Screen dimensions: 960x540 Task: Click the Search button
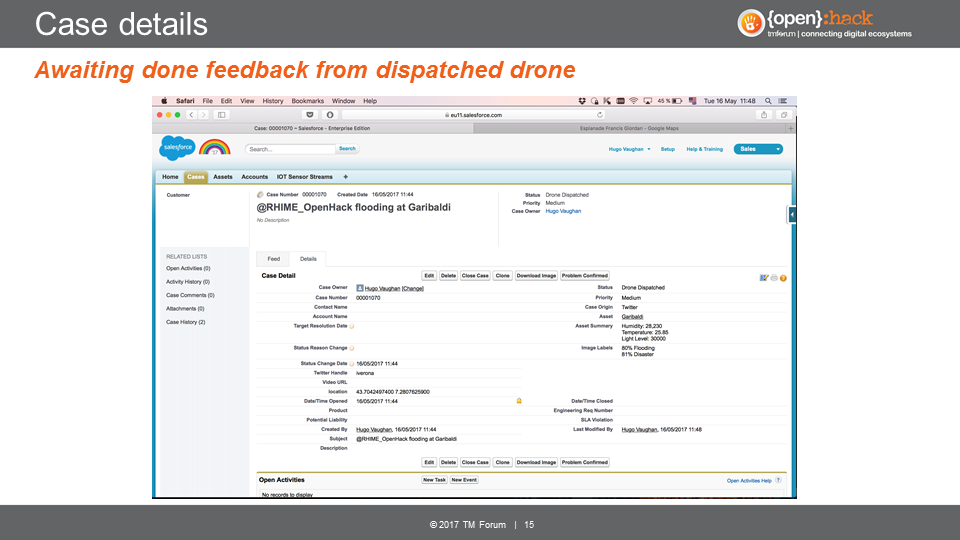point(347,149)
